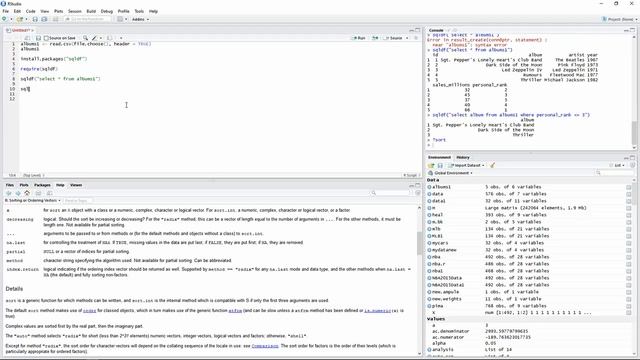Create a new file with toolbar icon
Screen dimensions: 640x360
(5, 19)
